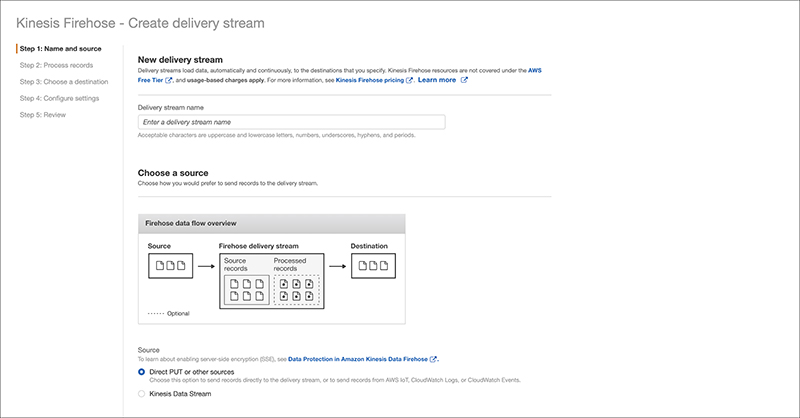The width and height of the screenshot is (800, 418).
Task: Click external link icon beside AWS Free Tier
Action: (x=169, y=80)
